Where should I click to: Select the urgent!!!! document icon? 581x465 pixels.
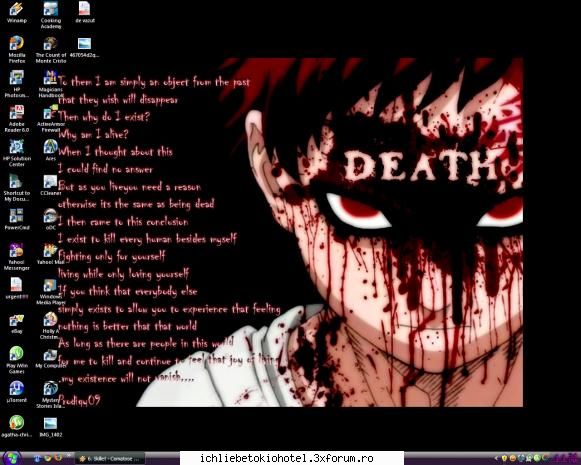pyautogui.click(x=17, y=288)
